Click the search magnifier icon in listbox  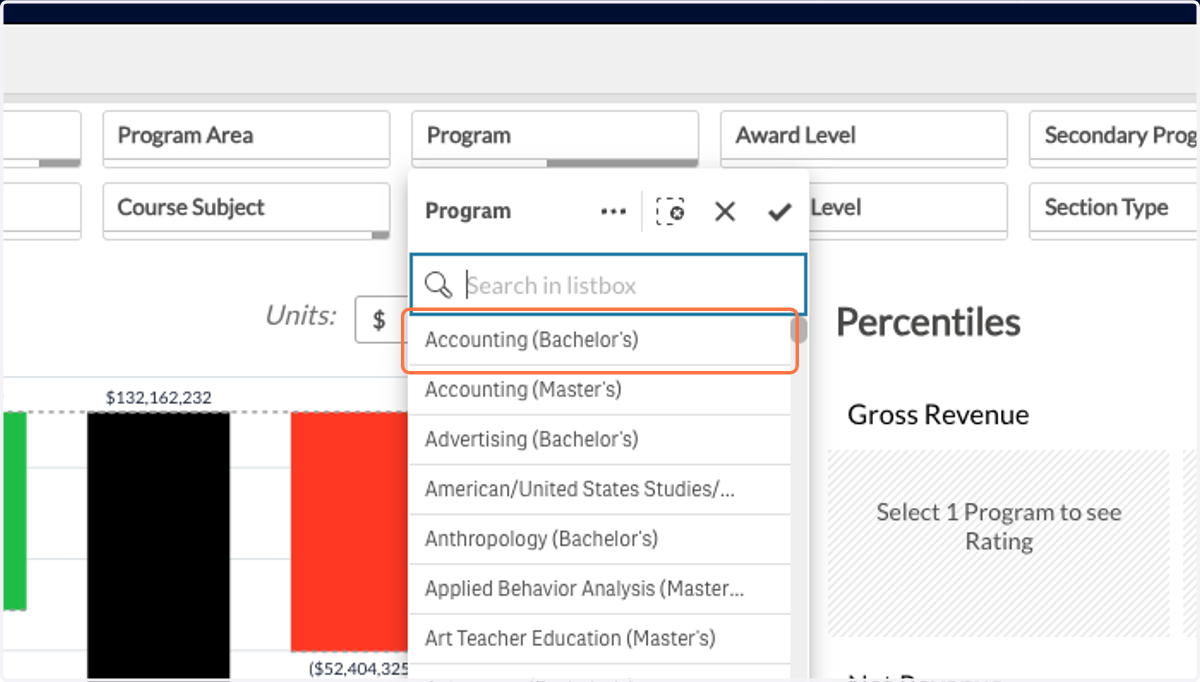438,285
